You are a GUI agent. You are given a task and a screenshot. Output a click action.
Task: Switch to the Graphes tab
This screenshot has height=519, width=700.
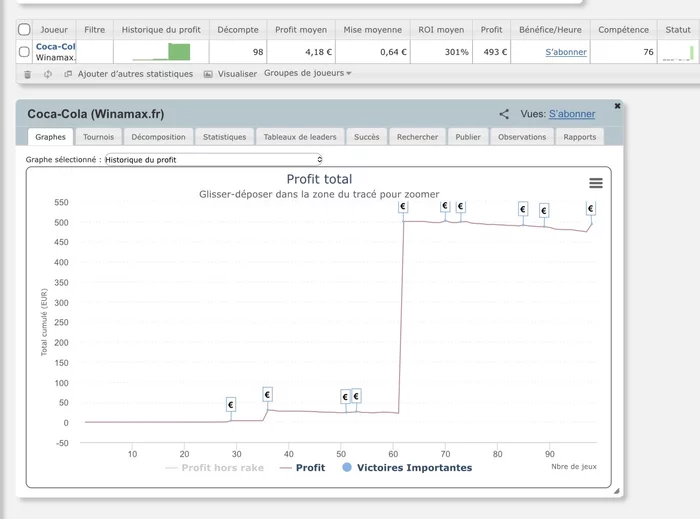coord(50,137)
